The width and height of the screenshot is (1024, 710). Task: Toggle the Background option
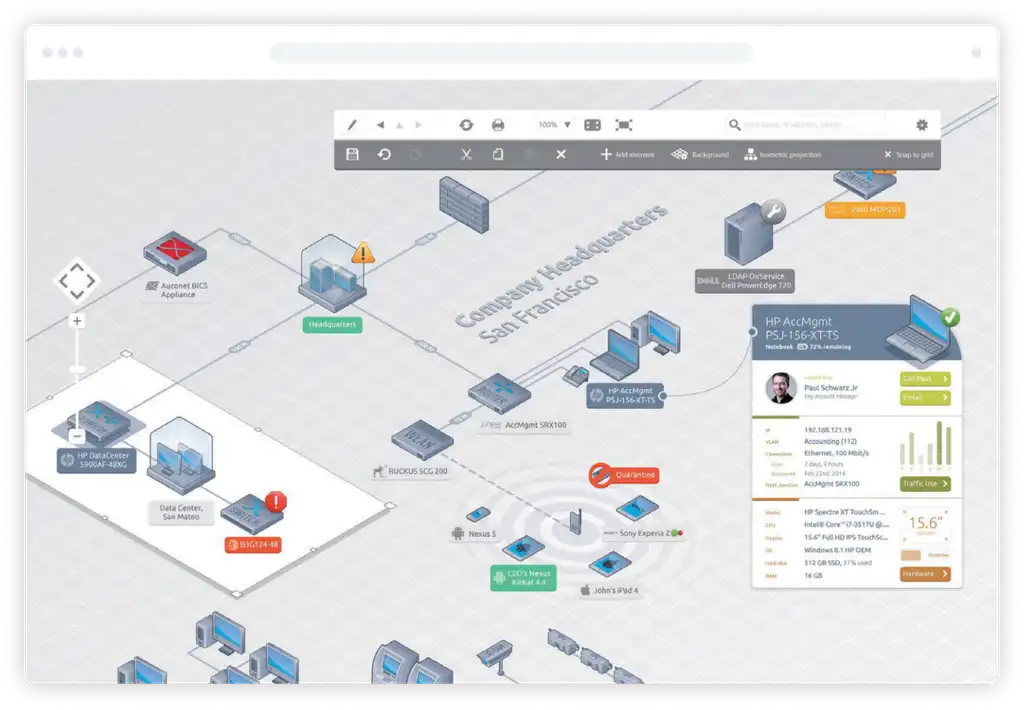coord(700,155)
